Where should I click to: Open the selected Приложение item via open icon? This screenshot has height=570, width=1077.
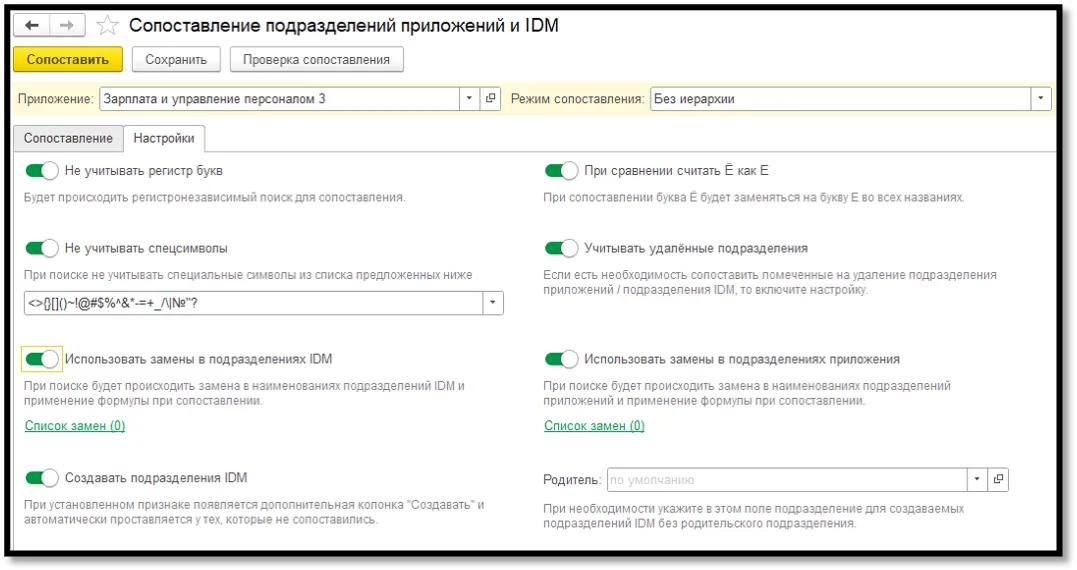[x=490, y=98]
